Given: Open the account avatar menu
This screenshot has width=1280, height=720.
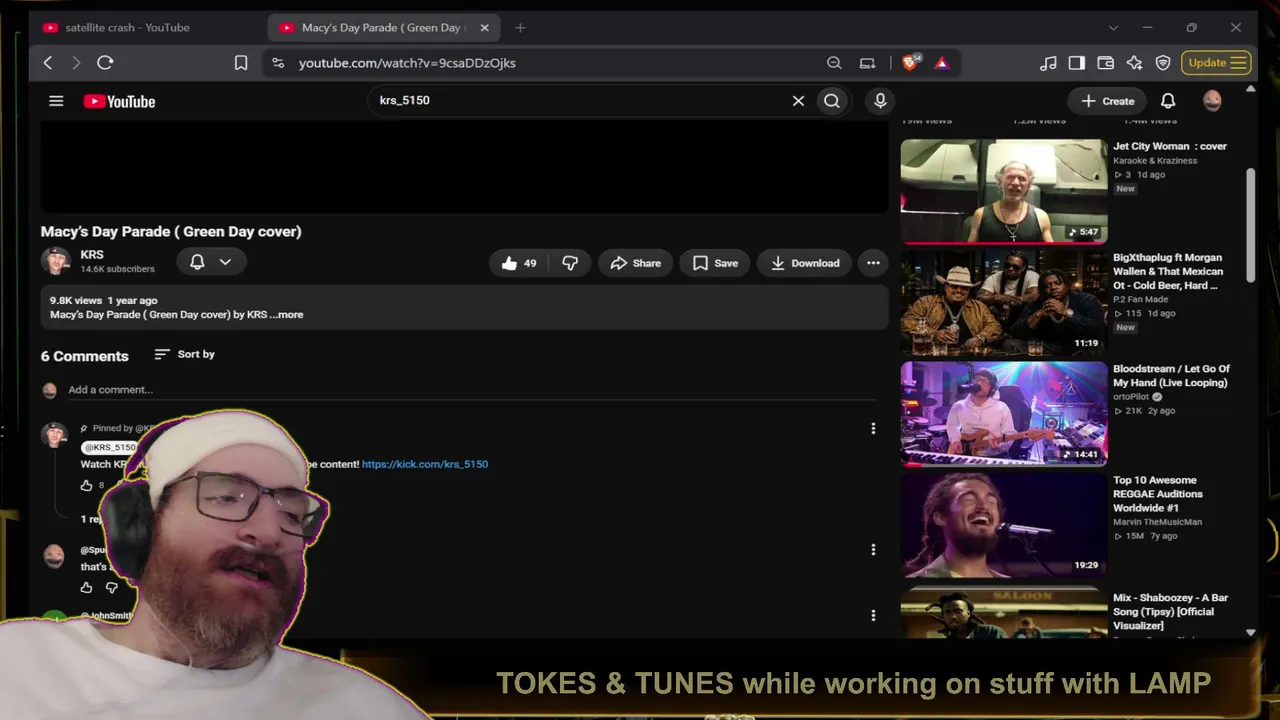Looking at the screenshot, I should (1212, 101).
